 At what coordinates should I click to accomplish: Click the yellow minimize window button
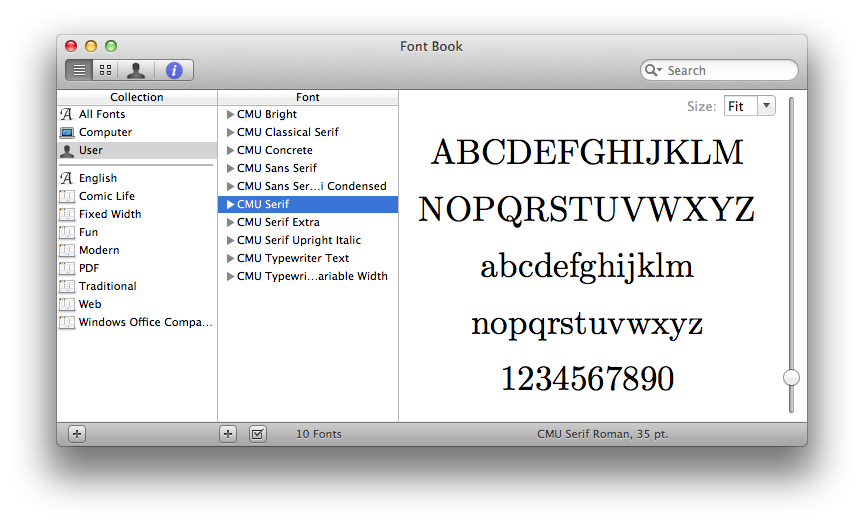tap(91, 46)
